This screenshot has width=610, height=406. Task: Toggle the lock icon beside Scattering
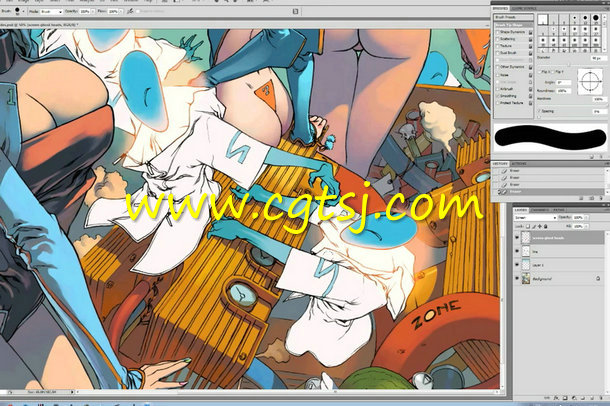[x=530, y=39]
